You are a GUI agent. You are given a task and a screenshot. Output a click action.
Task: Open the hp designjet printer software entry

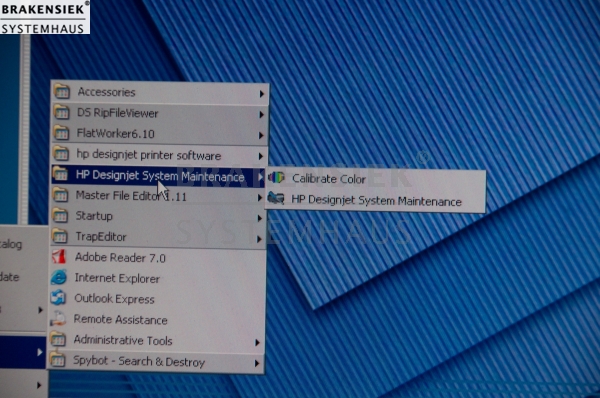click(x=160, y=155)
